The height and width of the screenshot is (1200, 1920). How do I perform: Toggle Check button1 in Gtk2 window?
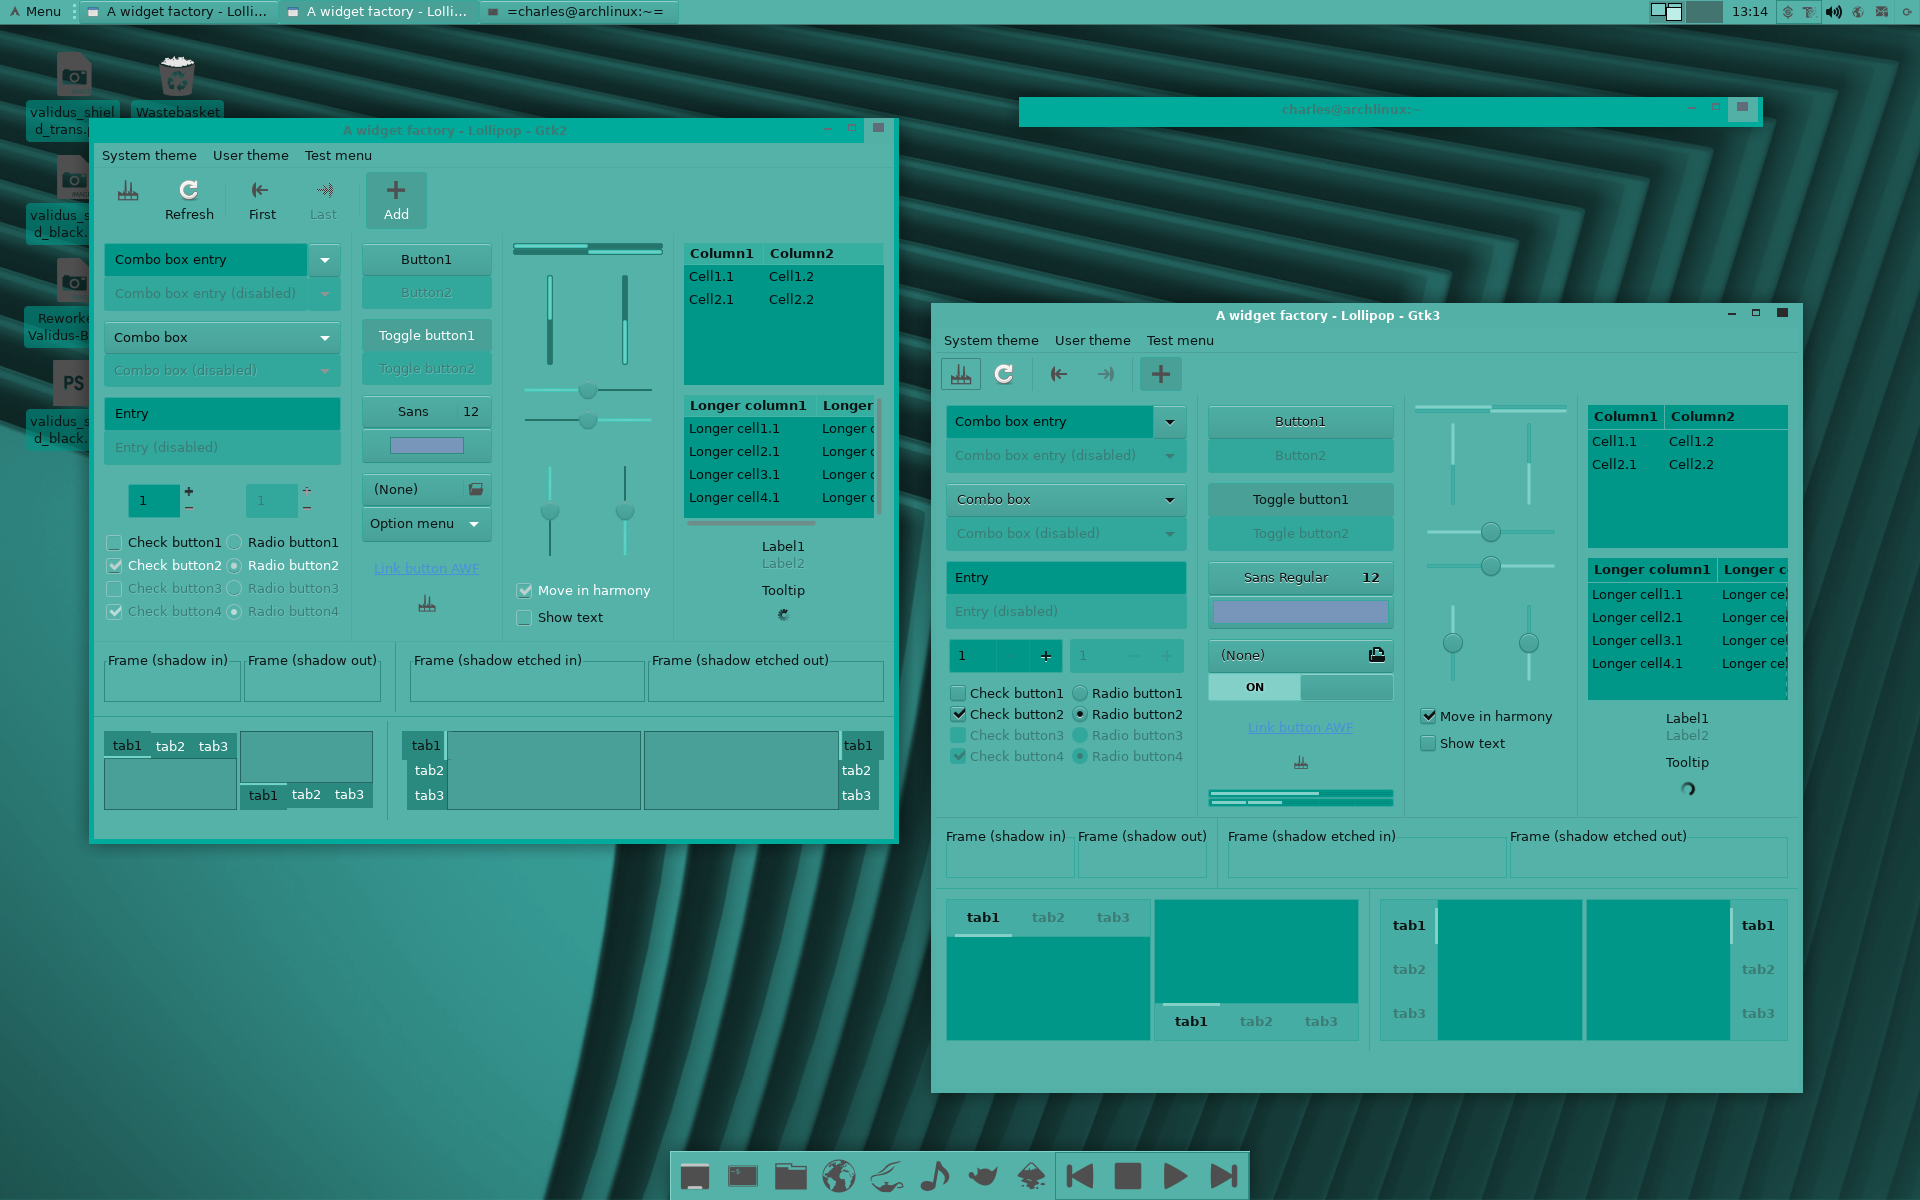(x=114, y=542)
